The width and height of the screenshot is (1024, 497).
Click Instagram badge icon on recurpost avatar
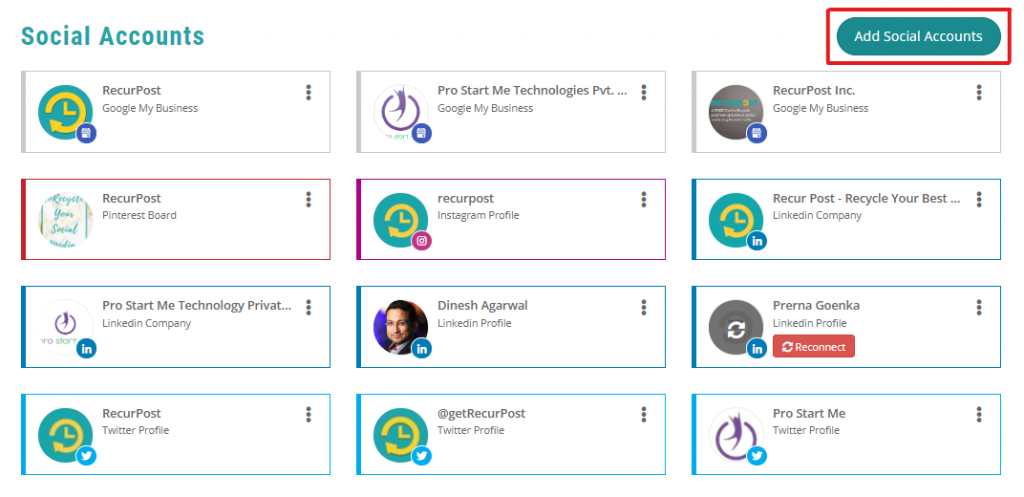click(422, 241)
